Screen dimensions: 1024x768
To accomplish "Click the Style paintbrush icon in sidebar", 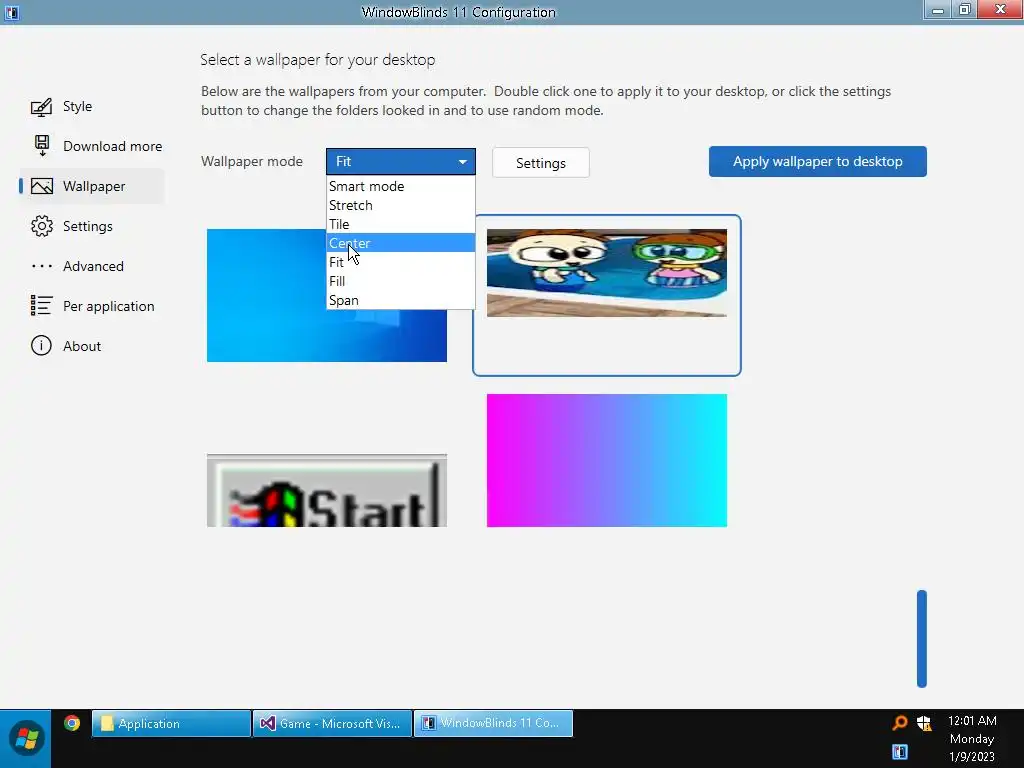I will 41,106.
